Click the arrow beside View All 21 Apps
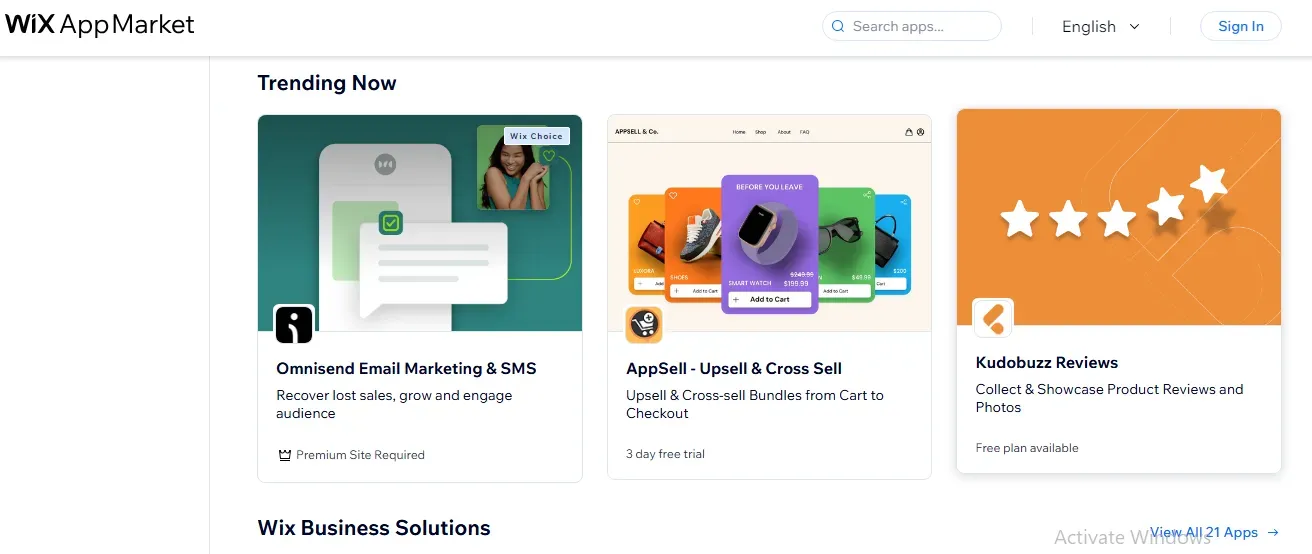1312x554 pixels. point(1273,533)
